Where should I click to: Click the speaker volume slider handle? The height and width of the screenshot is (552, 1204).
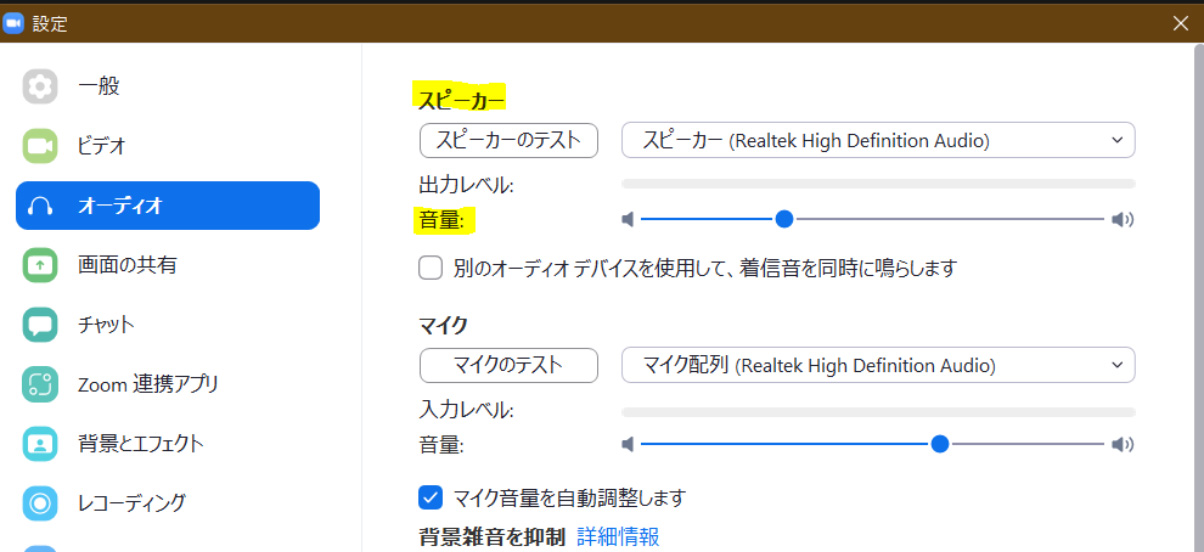pyautogui.click(x=785, y=219)
